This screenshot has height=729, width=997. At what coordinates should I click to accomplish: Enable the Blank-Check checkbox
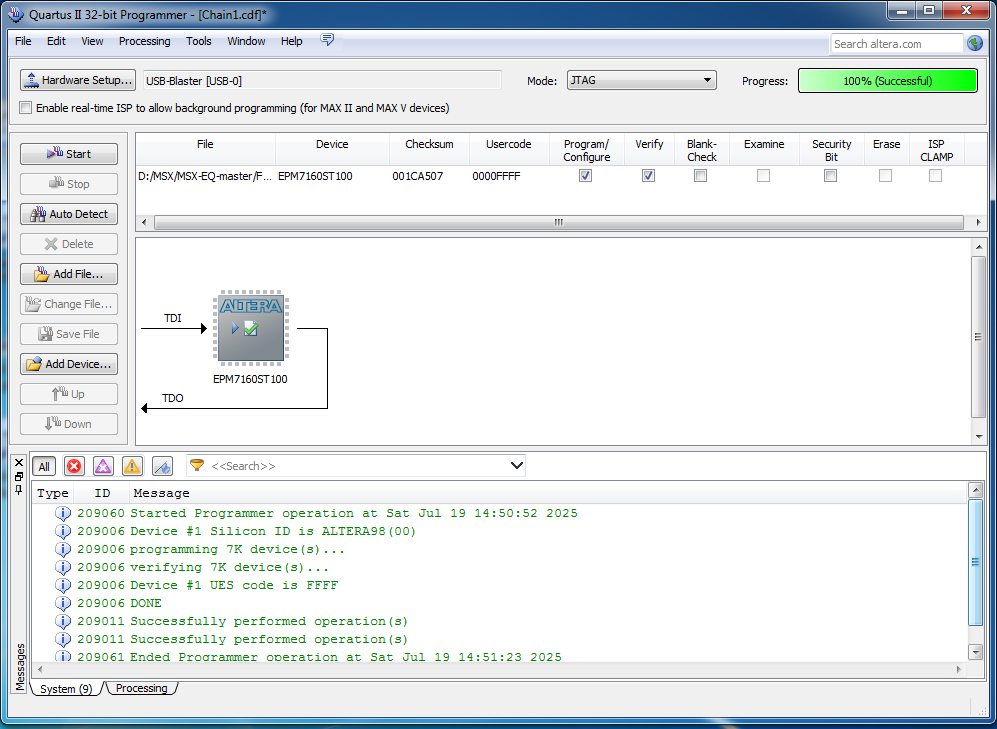coord(700,175)
